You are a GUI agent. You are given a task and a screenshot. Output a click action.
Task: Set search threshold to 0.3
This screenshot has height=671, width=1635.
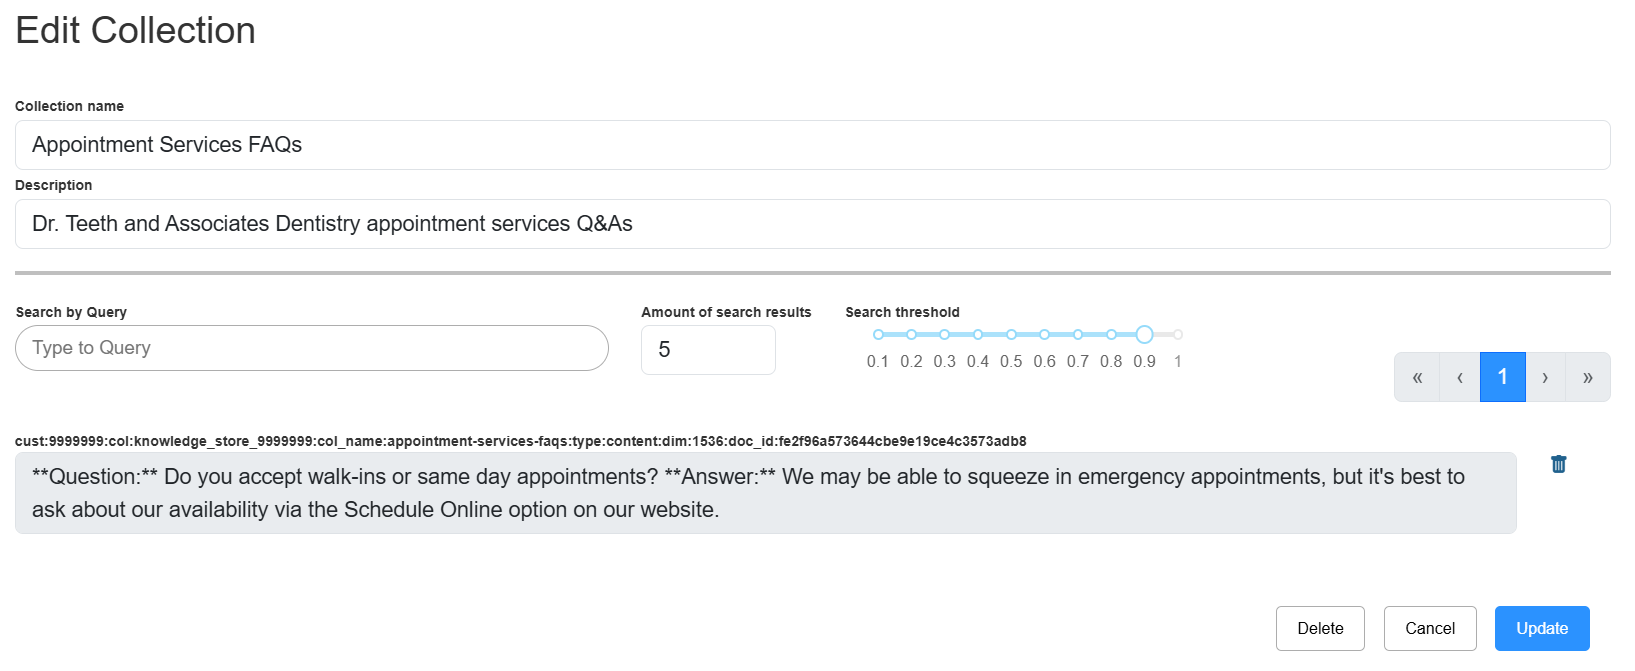point(944,335)
